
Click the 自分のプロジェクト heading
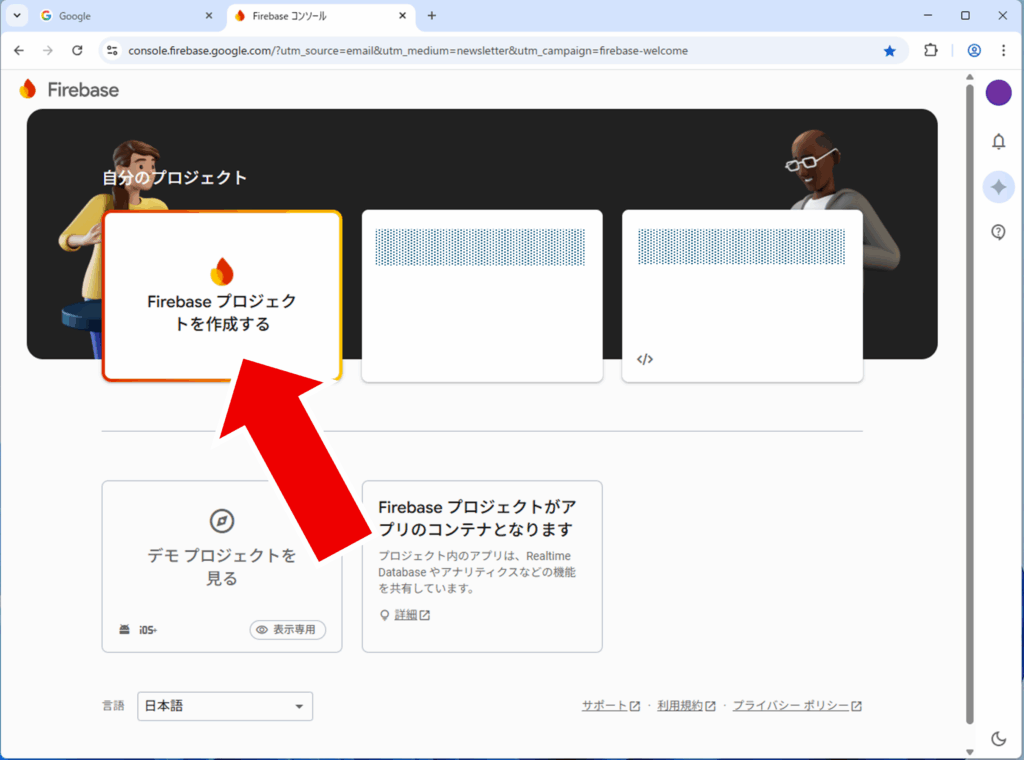pyautogui.click(x=174, y=178)
